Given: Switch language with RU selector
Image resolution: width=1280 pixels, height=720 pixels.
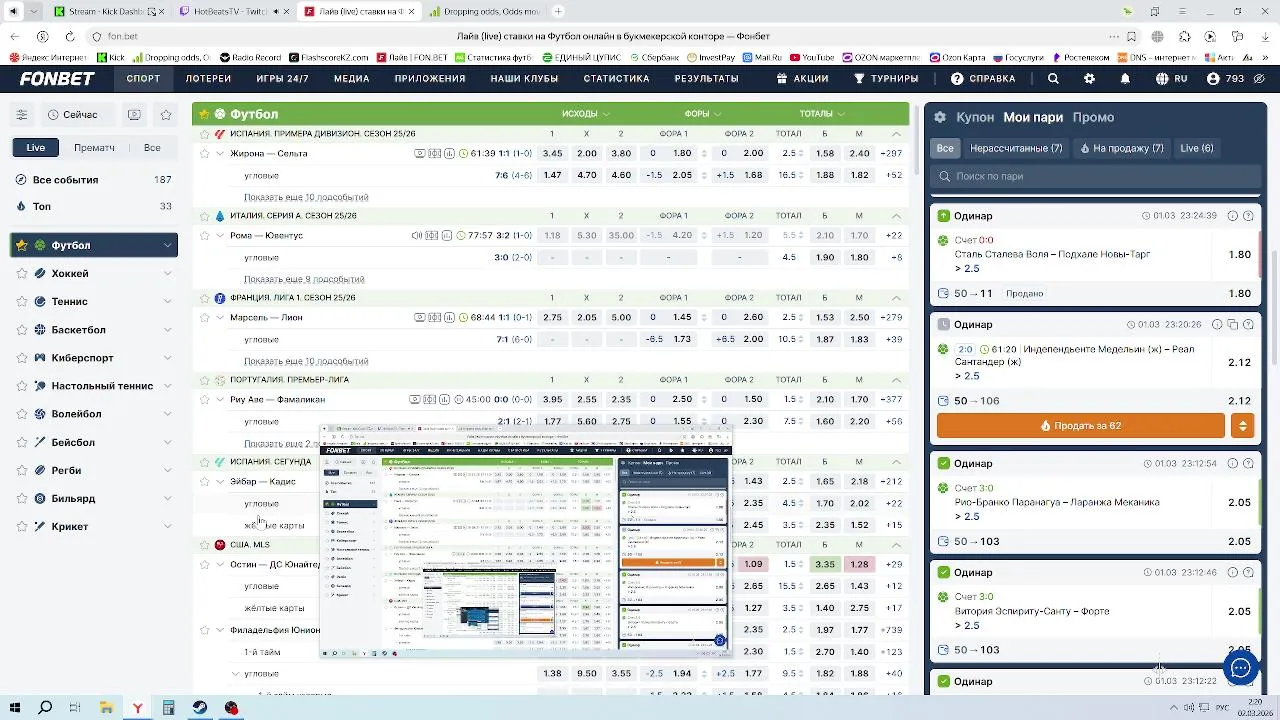Looking at the screenshot, I should tap(1172, 79).
